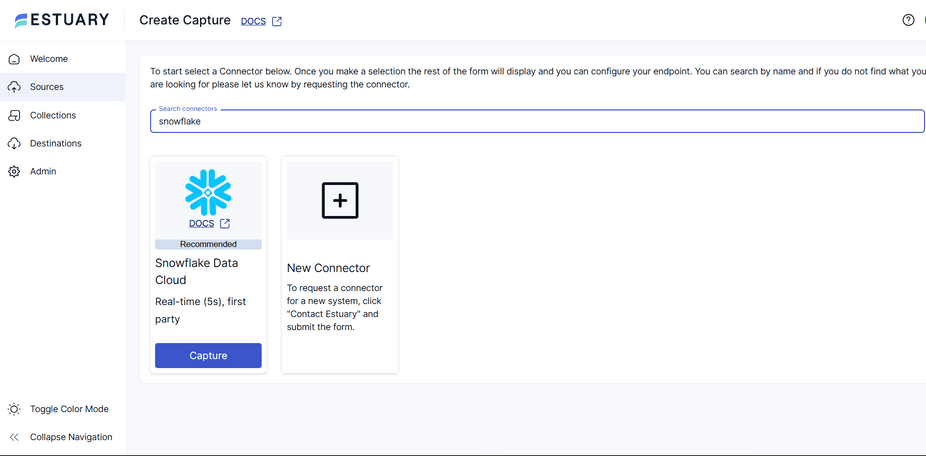Screen dimensions: 926x456
Task: Open the Collections menu item
Action: click(x=53, y=115)
